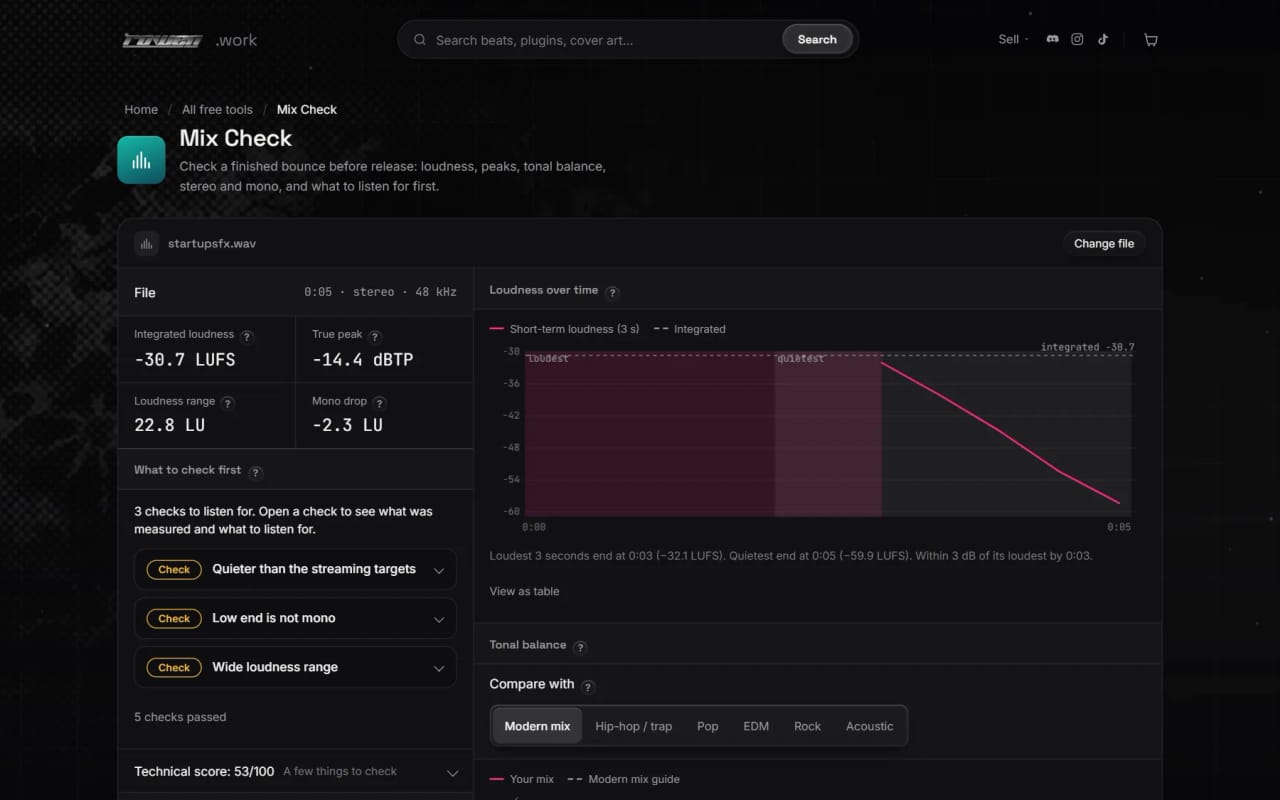1280x800 pixels.
Task: Select the Pop comparison
Action: coord(708,726)
